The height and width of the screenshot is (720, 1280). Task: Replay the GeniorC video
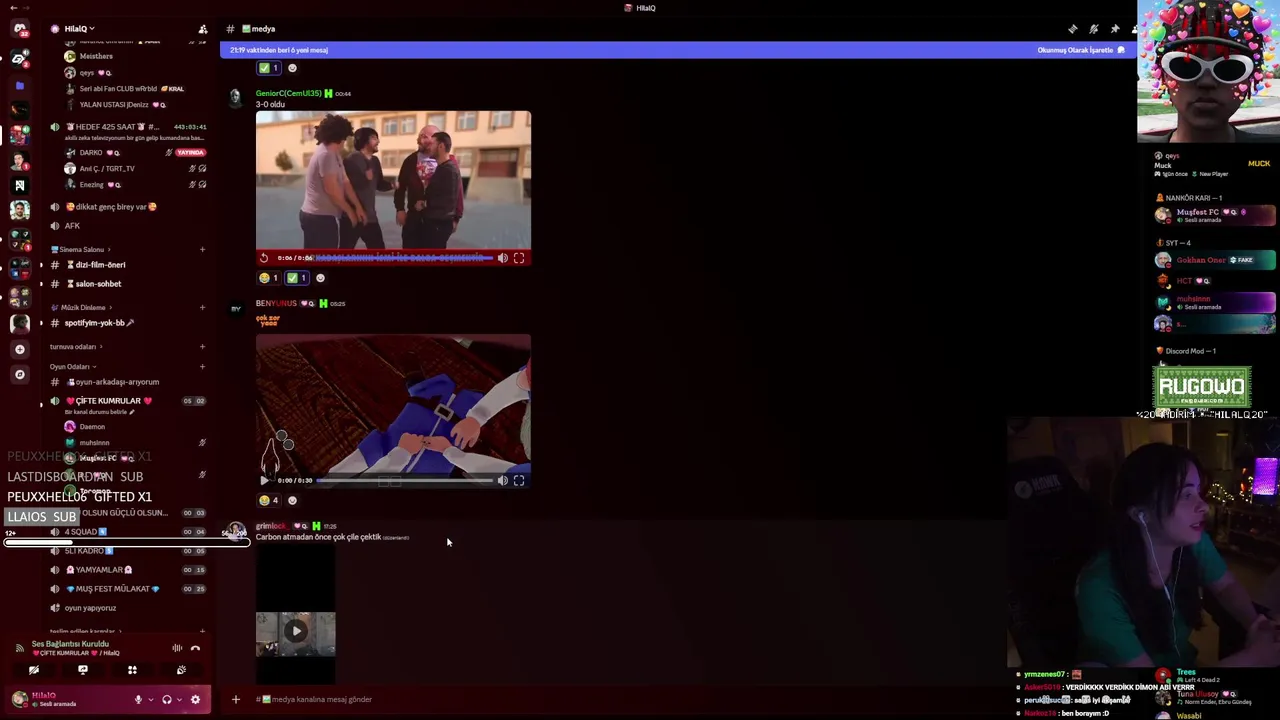(x=264, y=258)
